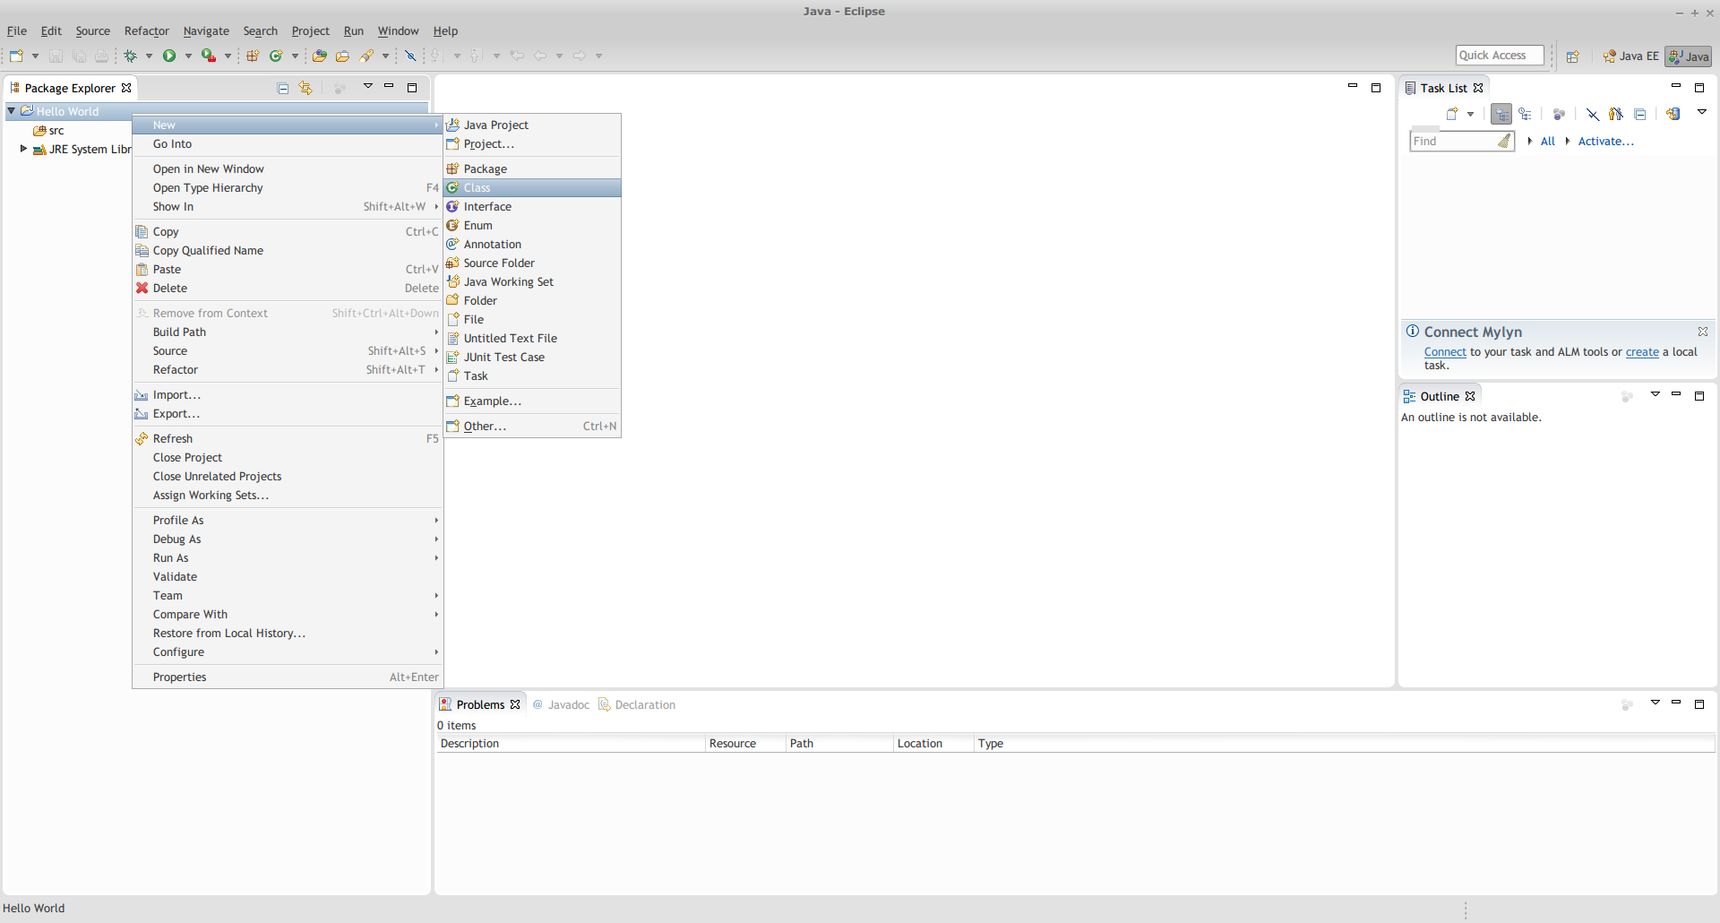Switch to the Java EE perspective

(1630, 56)
